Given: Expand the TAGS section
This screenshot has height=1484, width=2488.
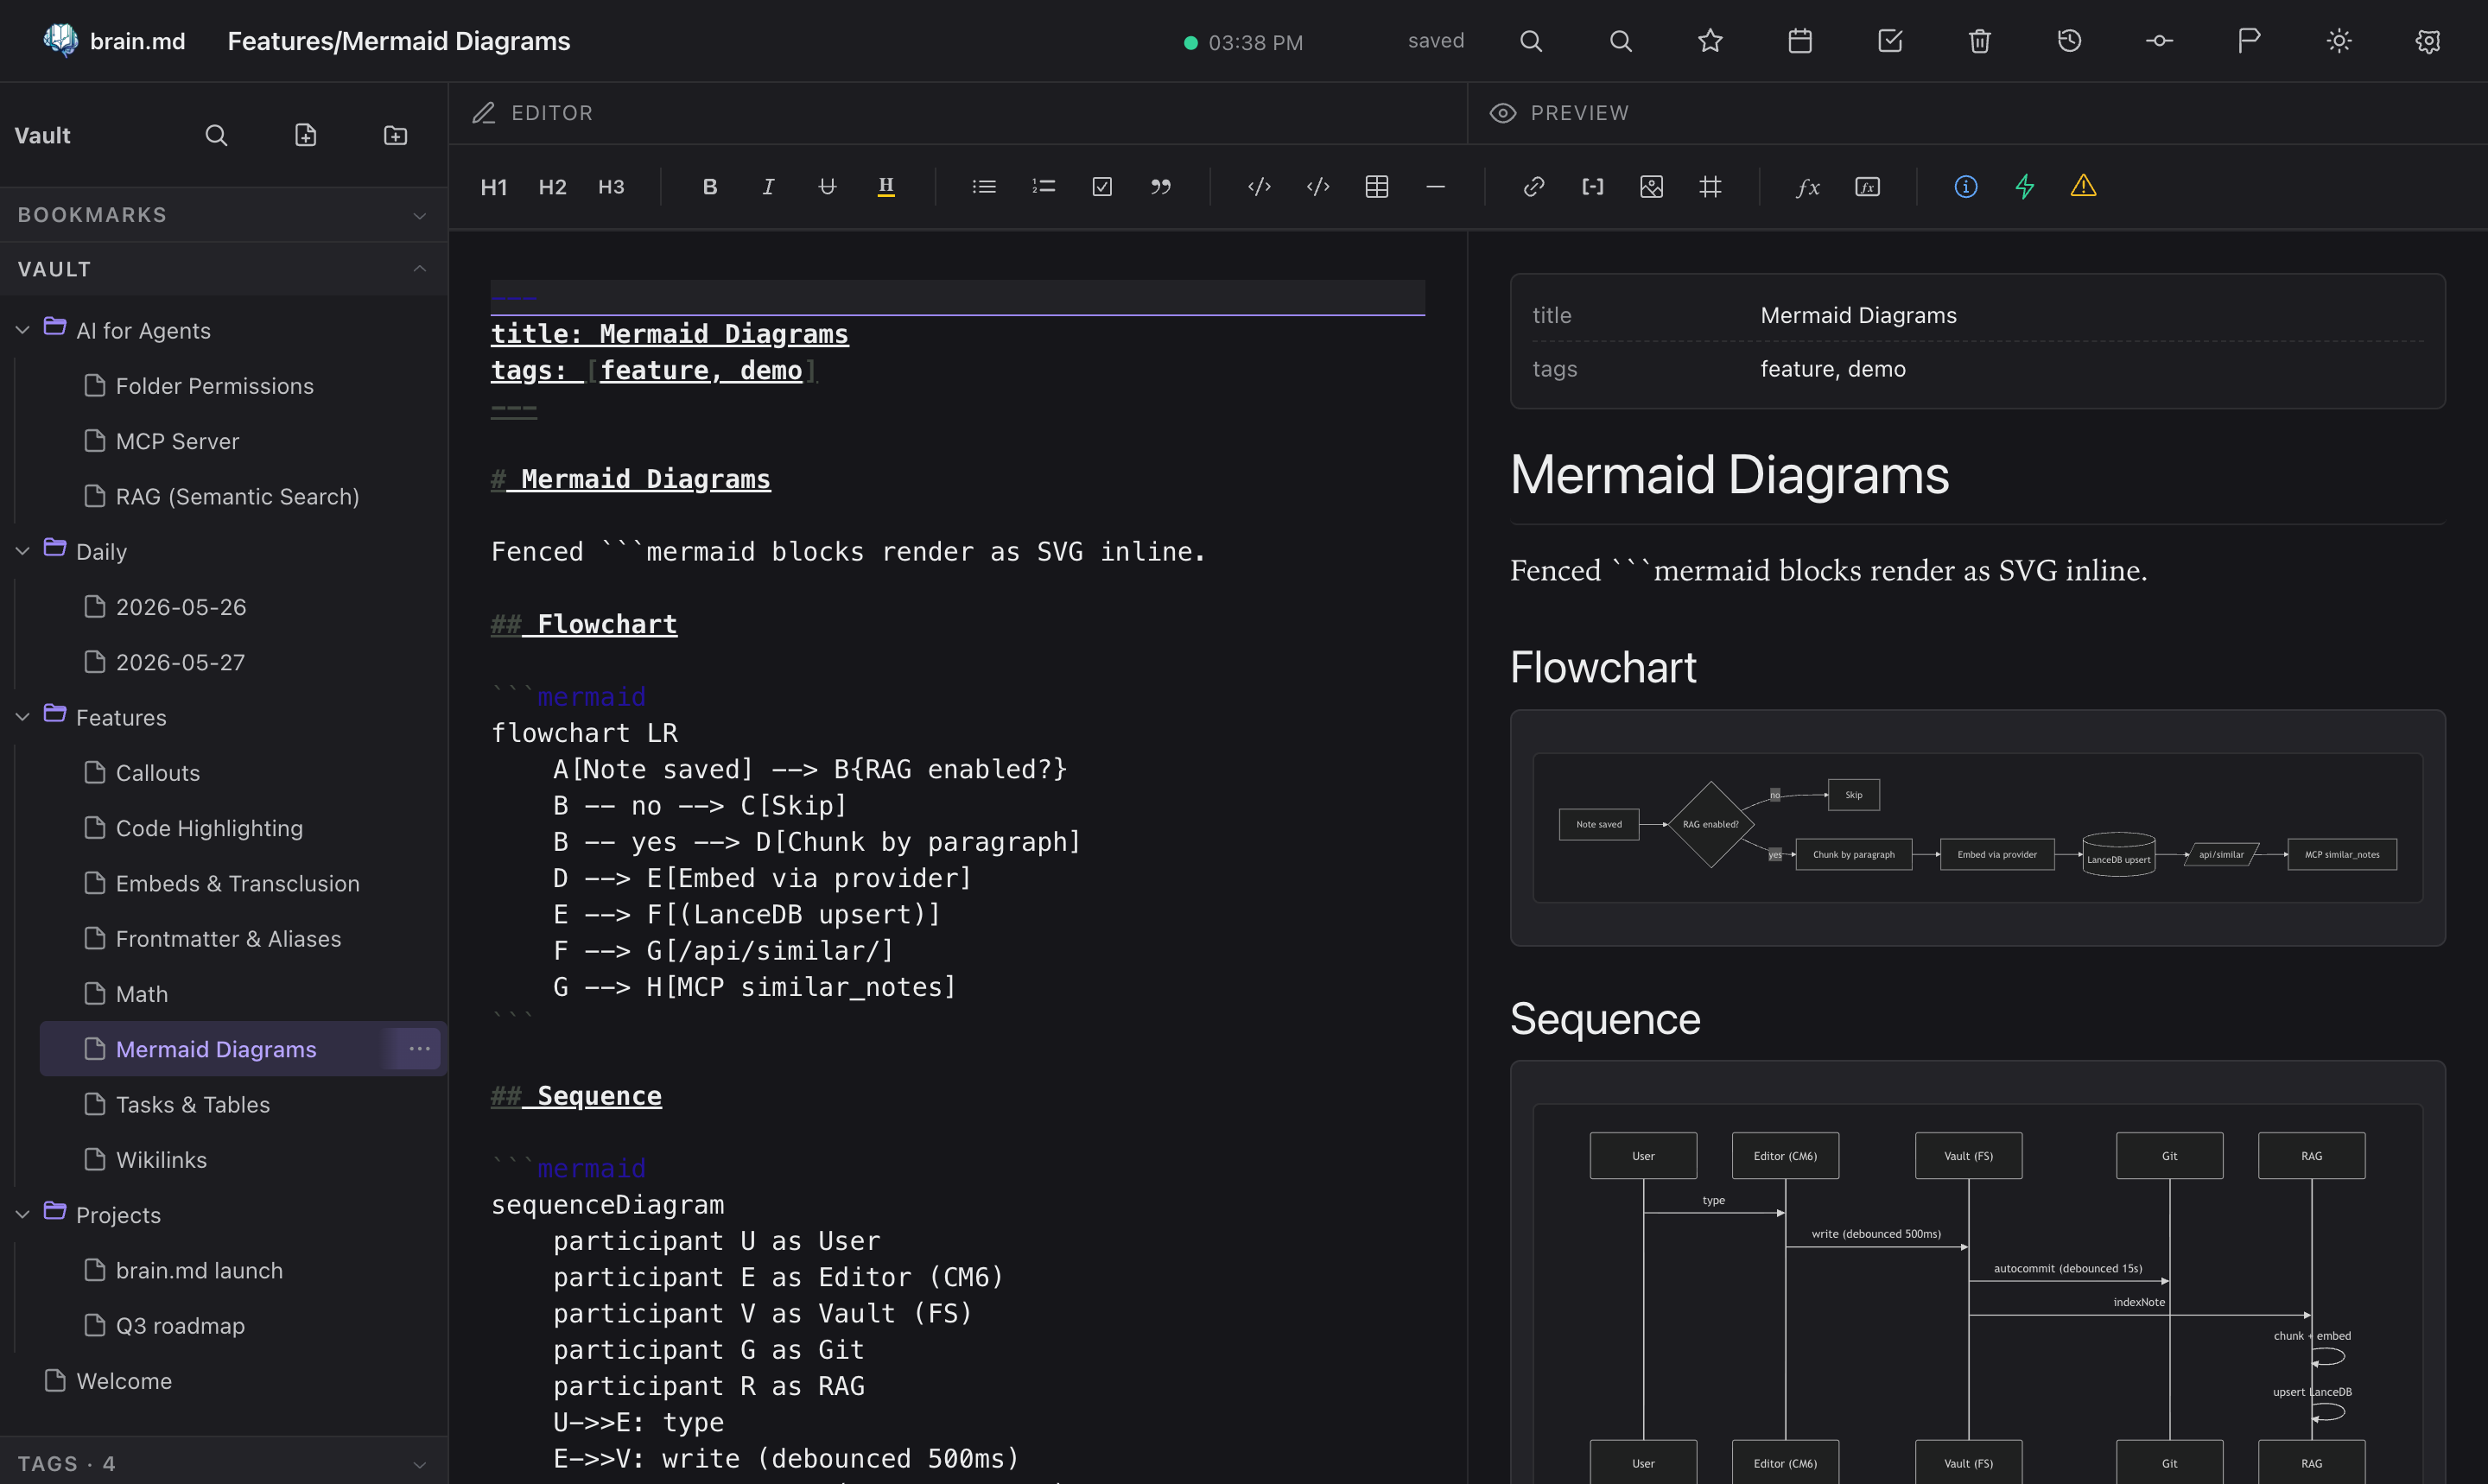Looking at the screenshot, I should [x=224, y=1463].
